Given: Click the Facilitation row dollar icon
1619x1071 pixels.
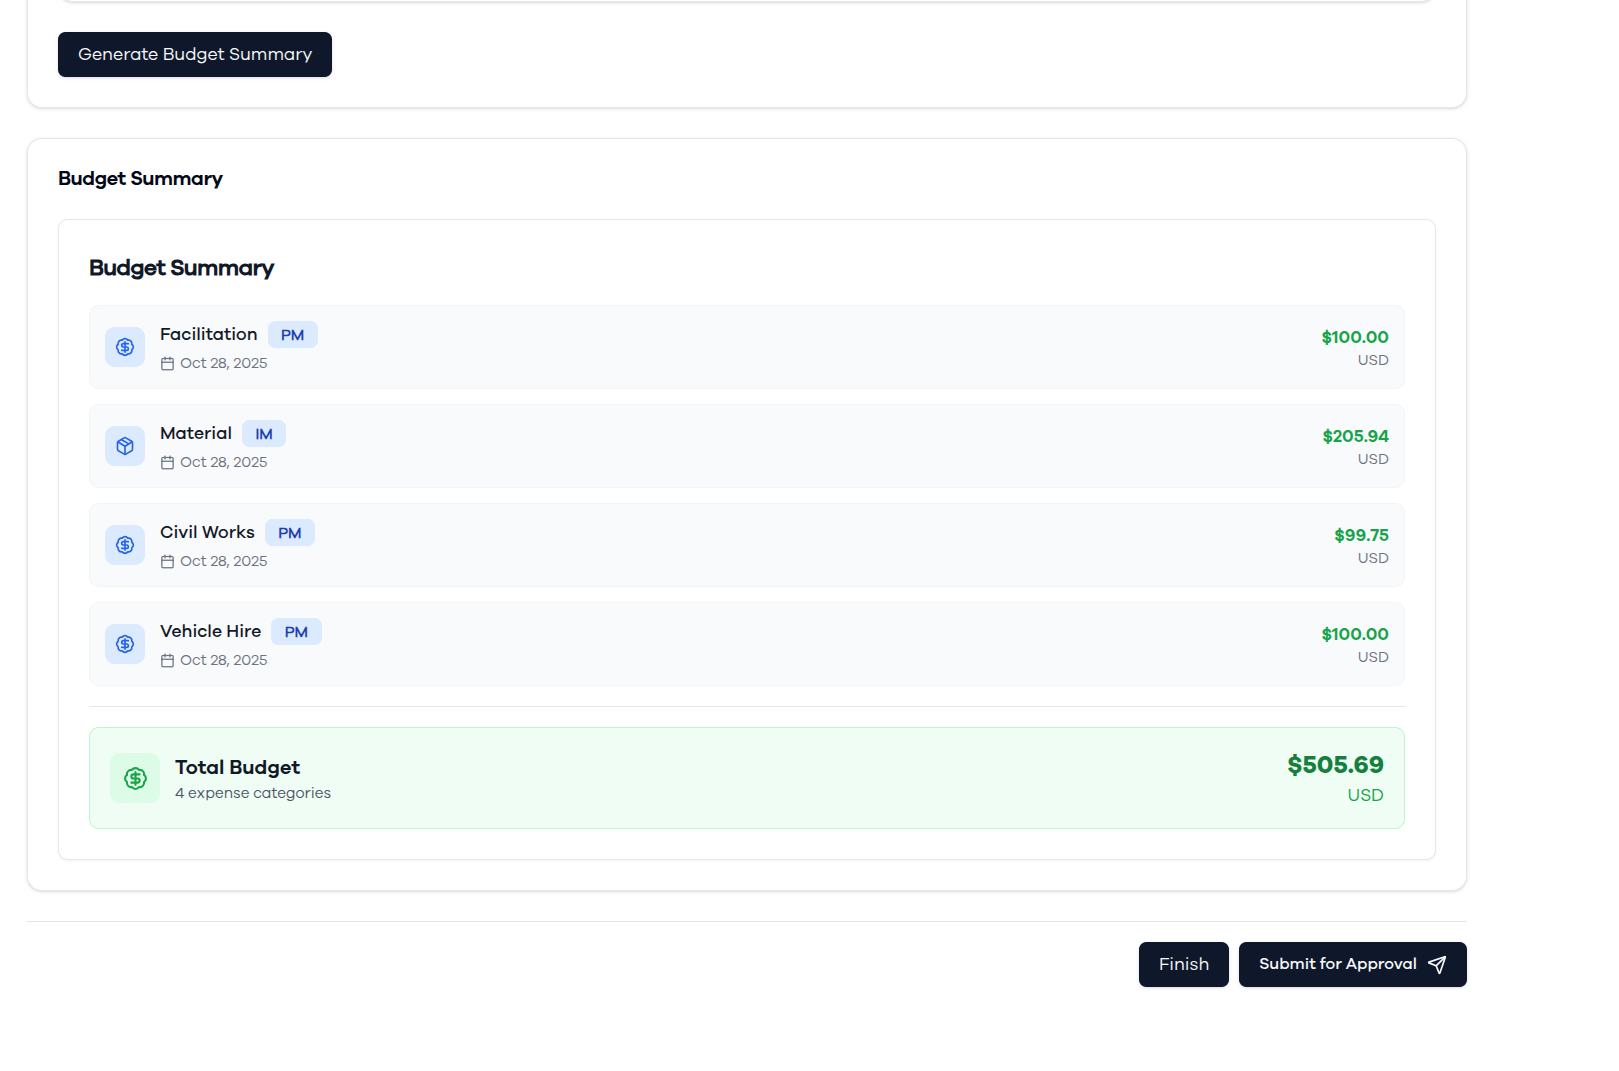Looking at the screenshot, I should (125, 347).
